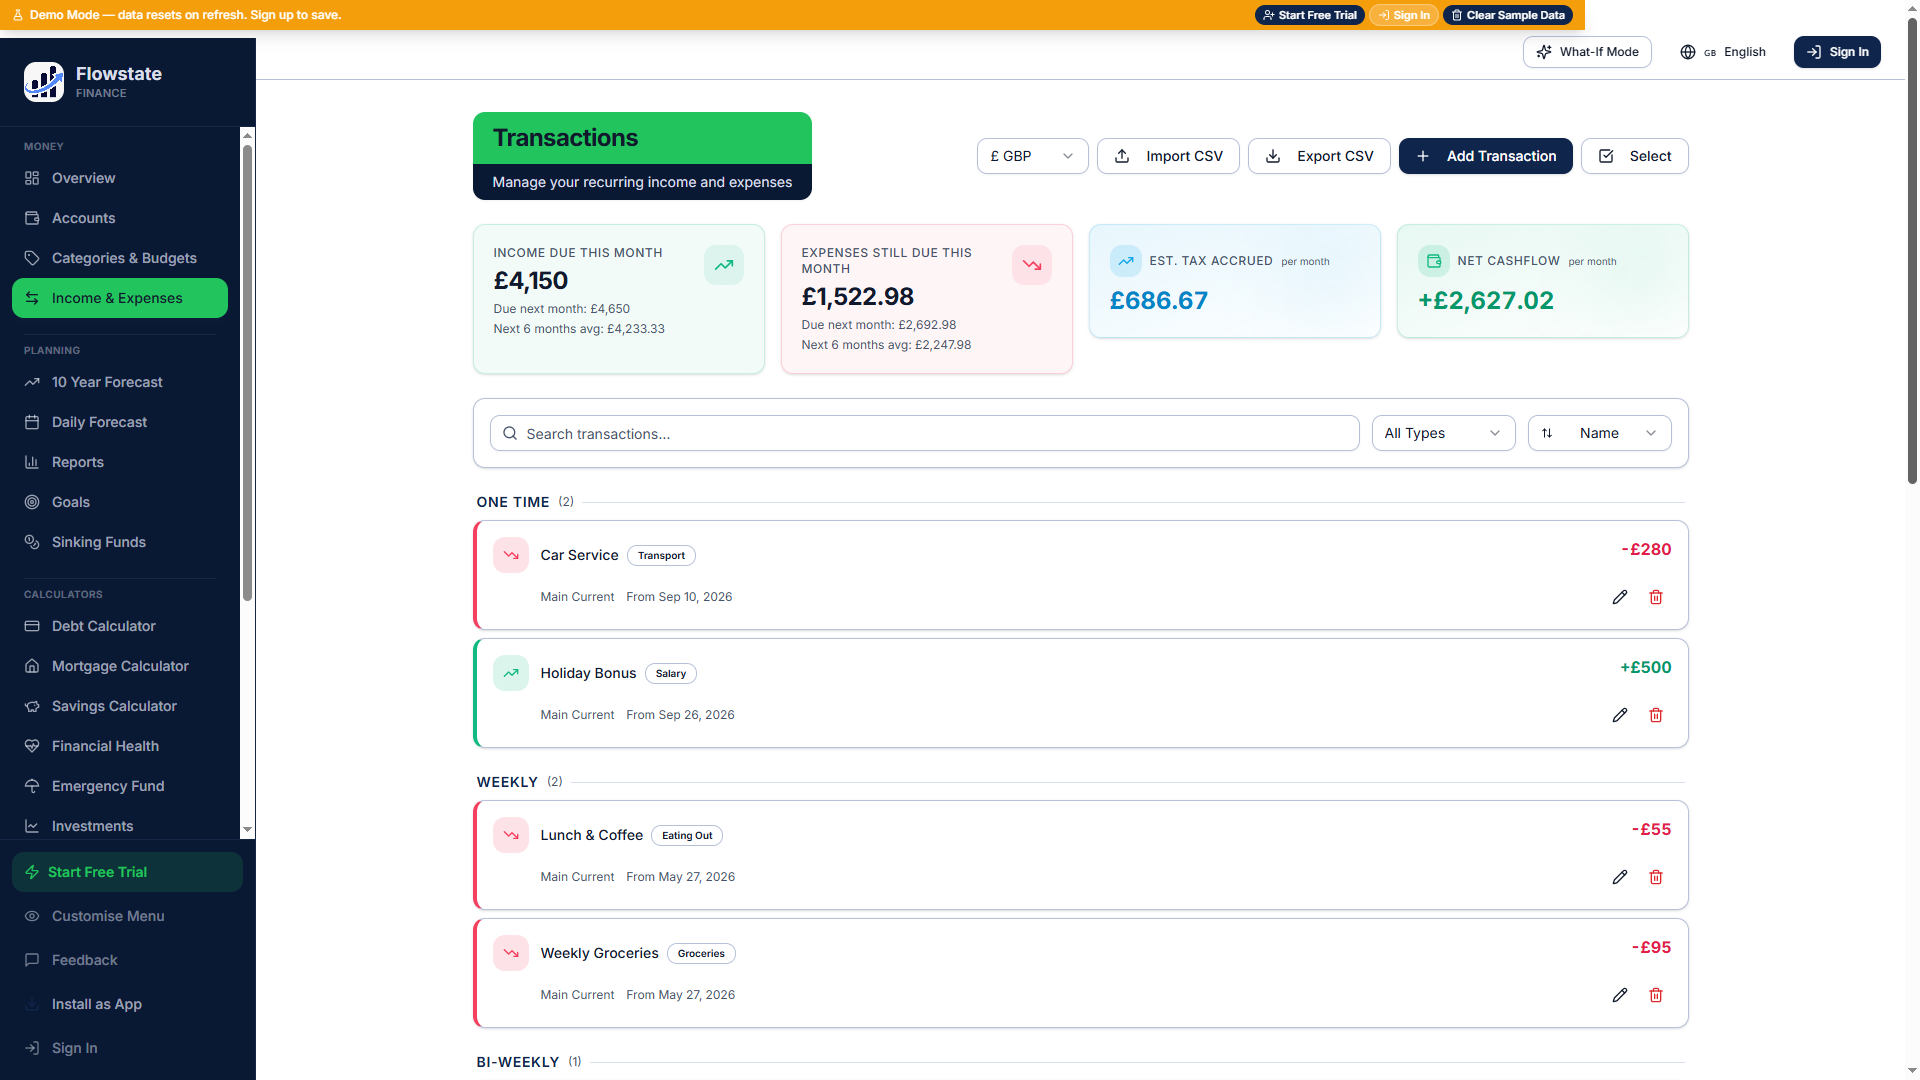The height and width of the screenshot is (1080, 1920).
Task: Open the GBP currency dropdown
Action: (x=1032, y=156)
